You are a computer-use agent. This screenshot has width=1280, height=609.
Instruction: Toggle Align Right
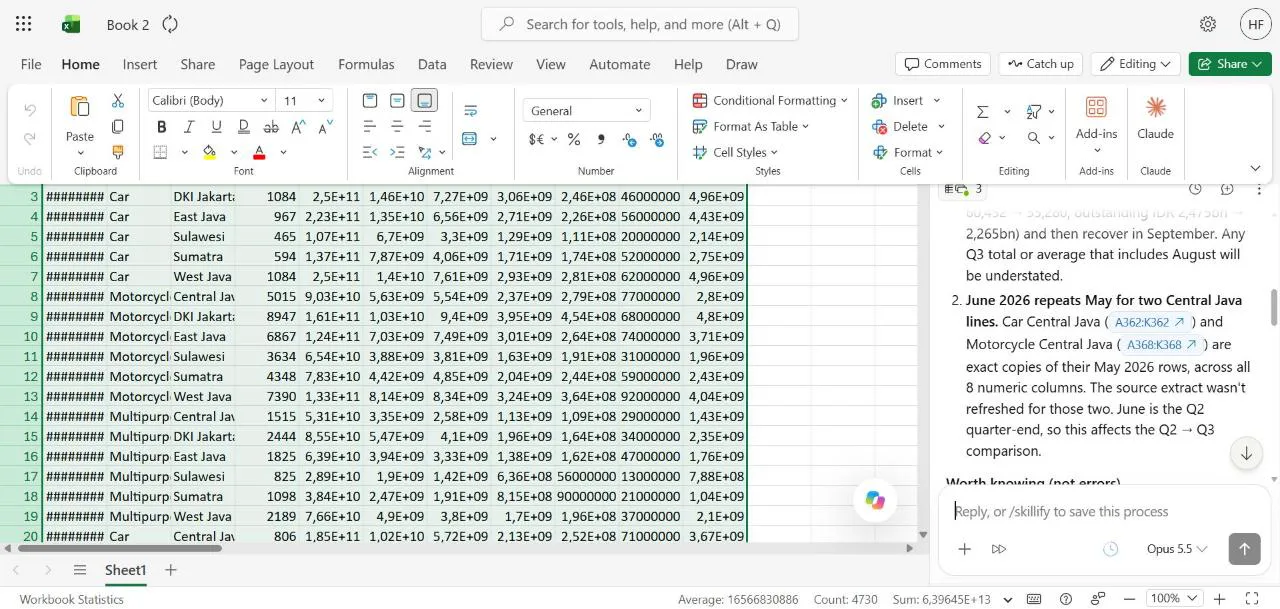tap(425, 127)
